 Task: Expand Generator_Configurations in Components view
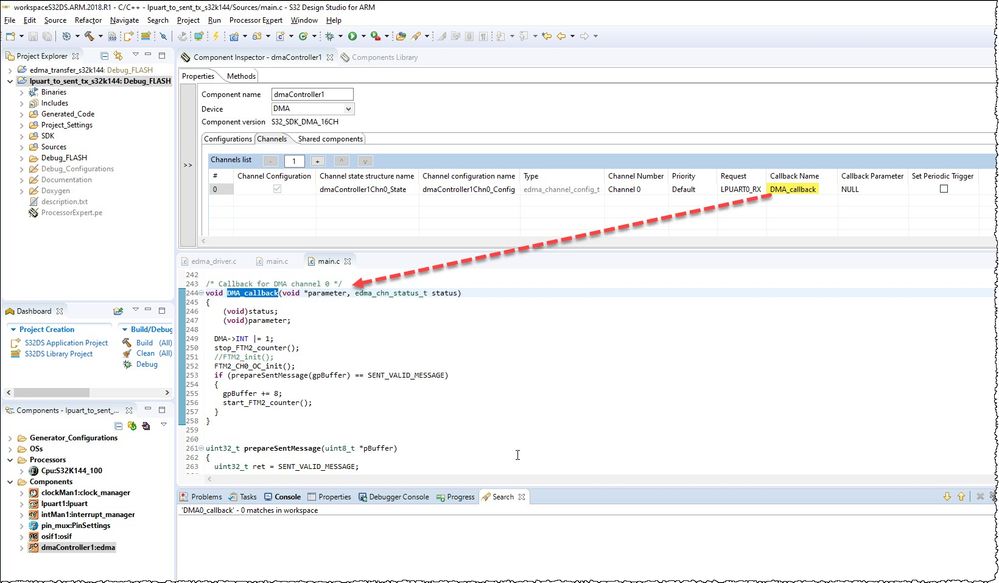tap(10, 438)
